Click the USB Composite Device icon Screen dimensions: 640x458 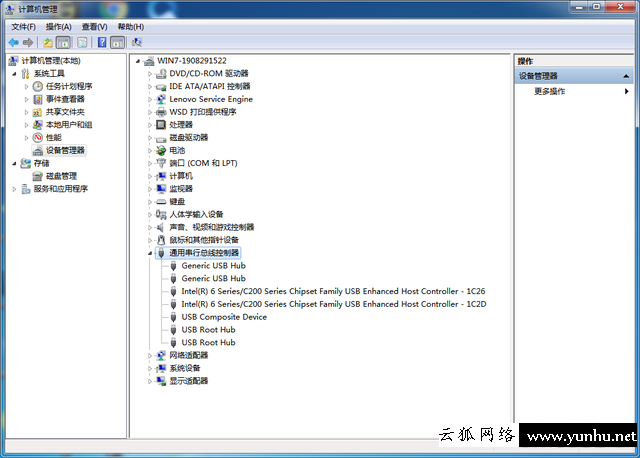click(x=173, y=317)
